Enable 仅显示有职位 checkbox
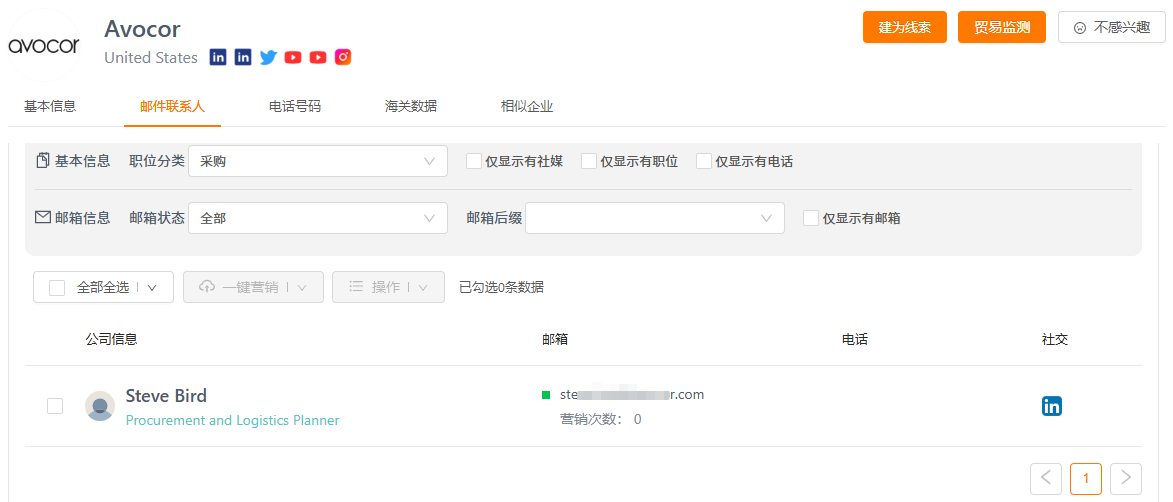 coord(589,161)
